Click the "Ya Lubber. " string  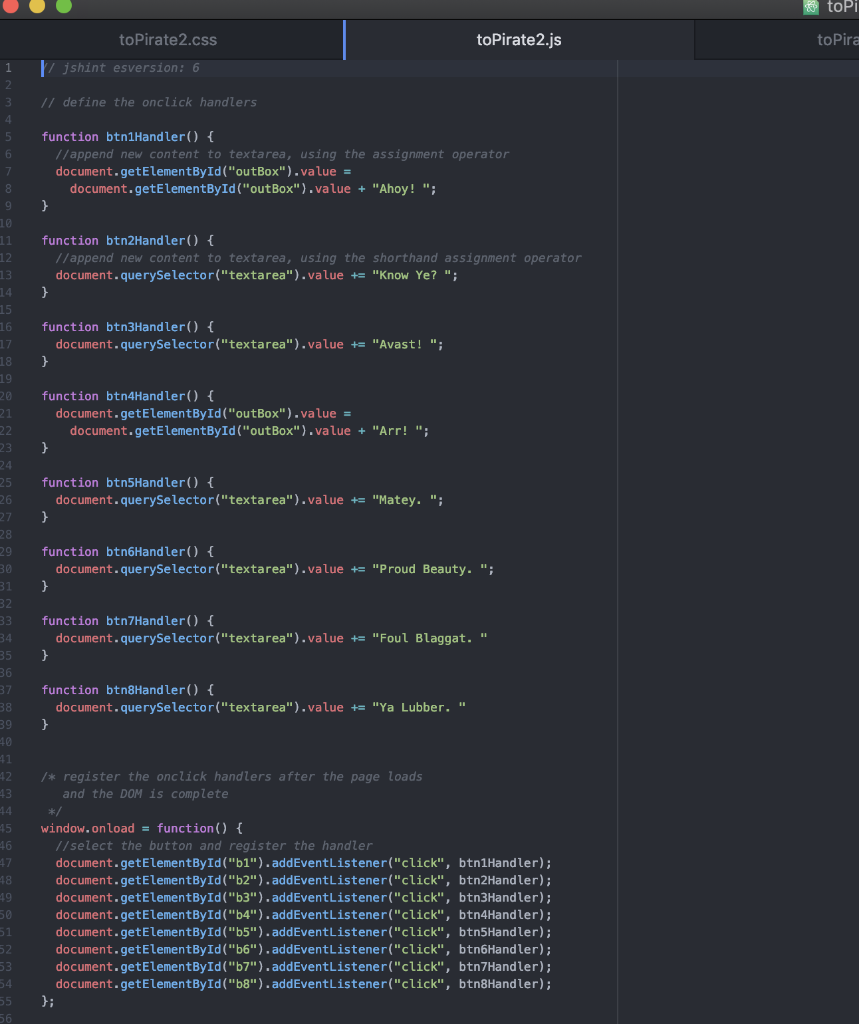tap(419, 708)
